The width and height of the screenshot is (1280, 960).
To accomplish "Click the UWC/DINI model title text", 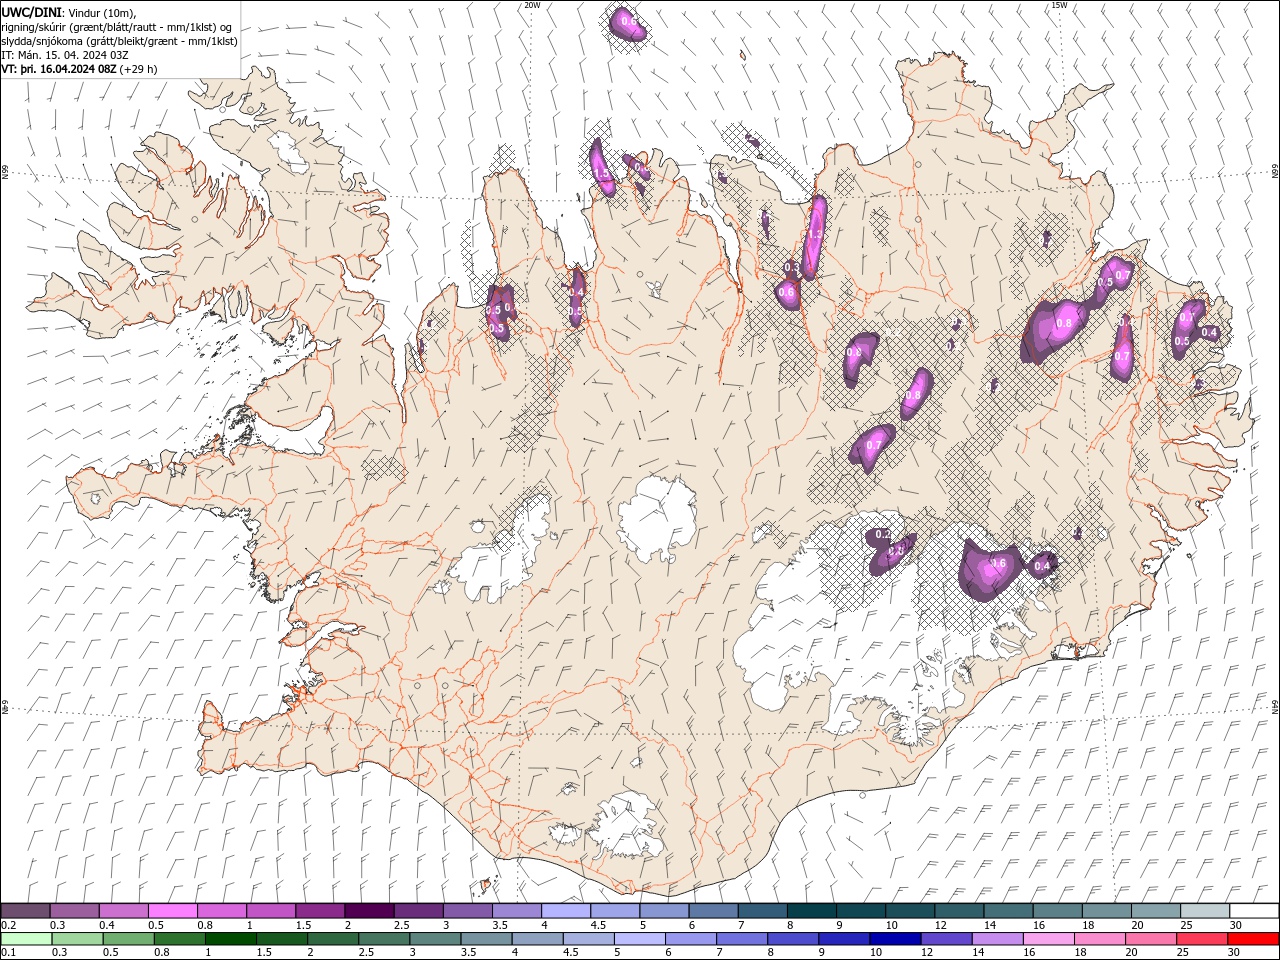I will [x=29, y=11].
